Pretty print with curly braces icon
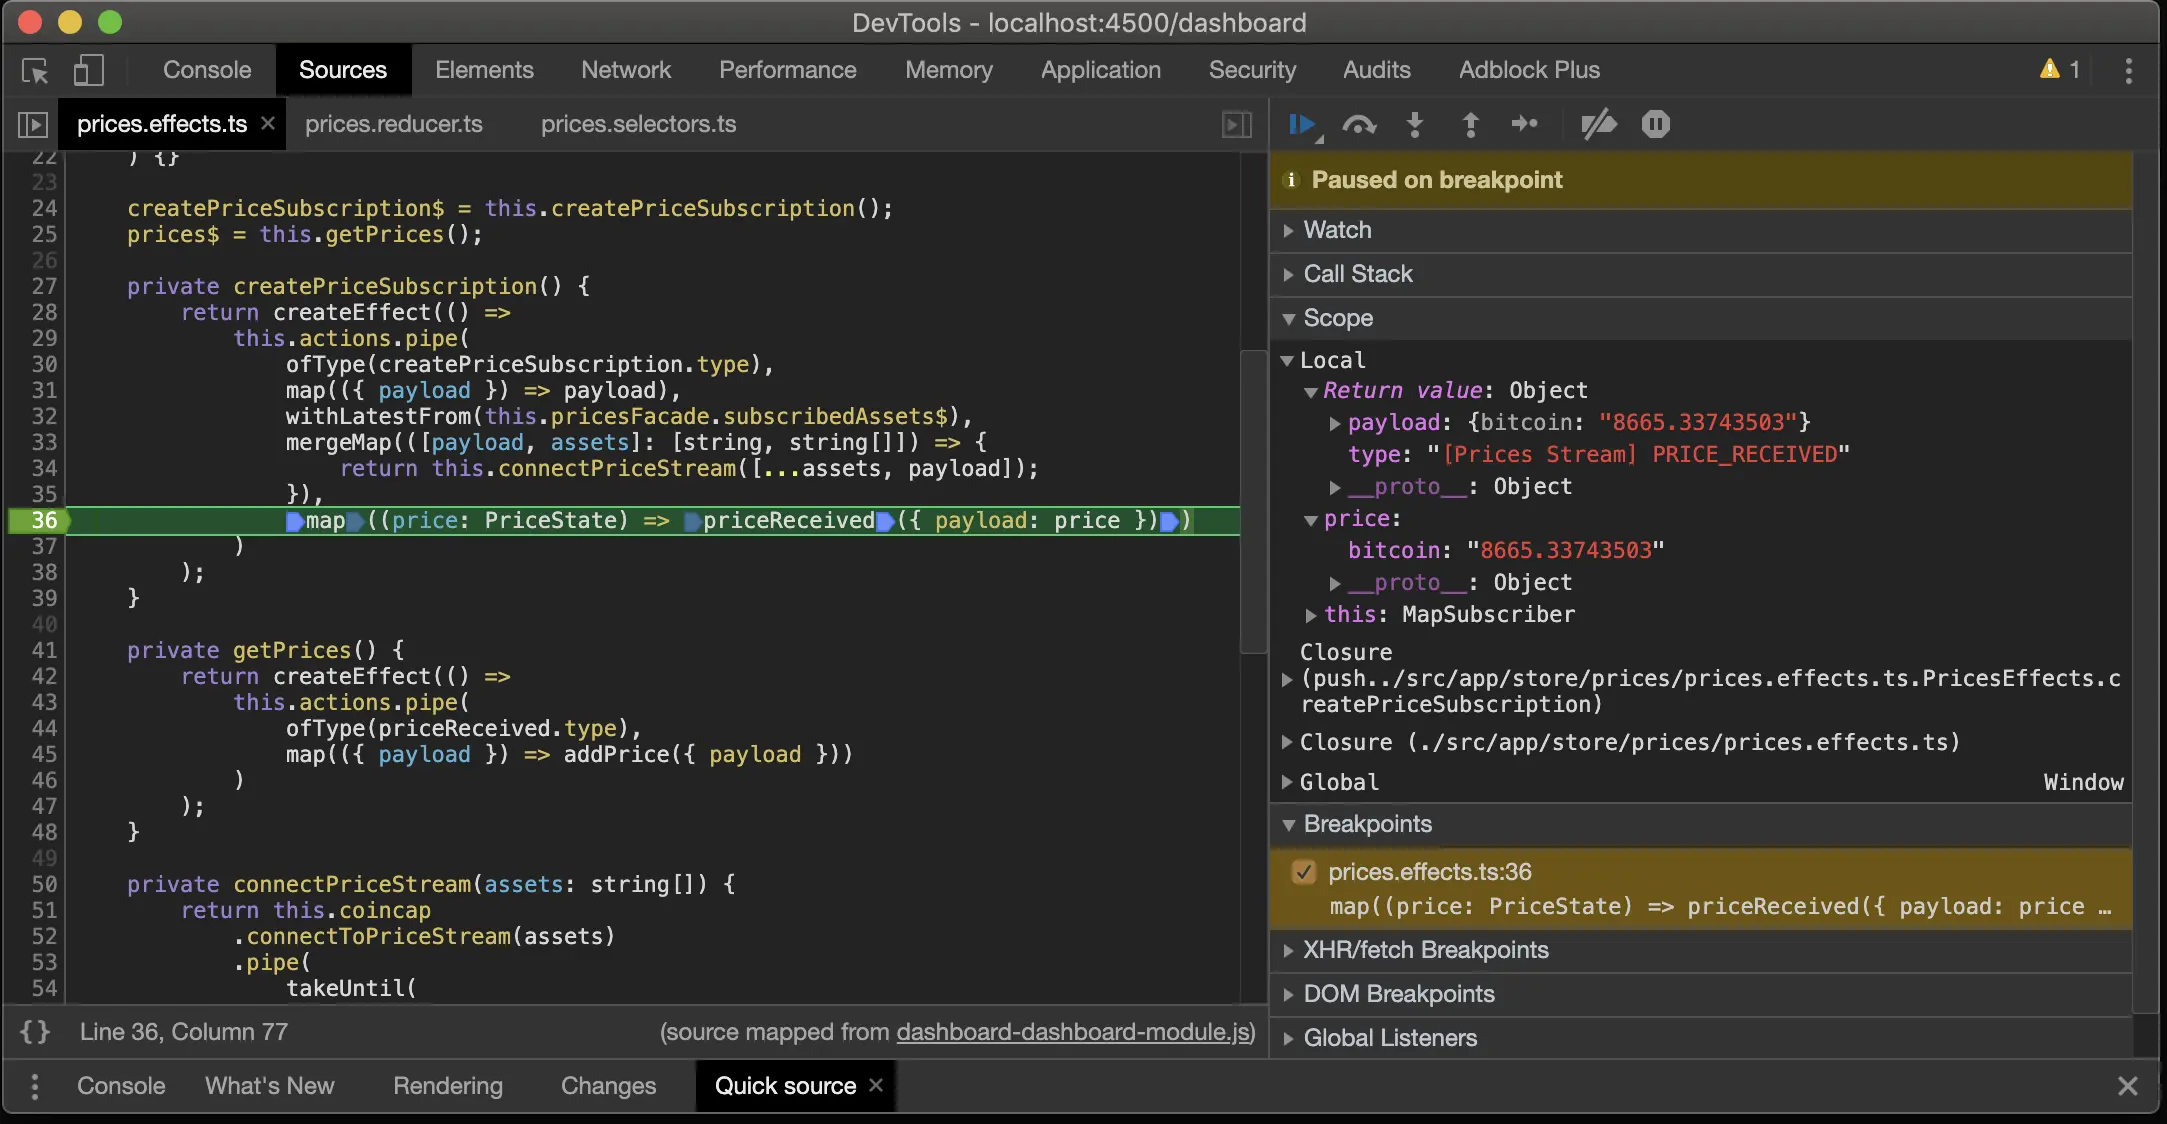The image size is (2167, 1124). [x=35, y=1032]
